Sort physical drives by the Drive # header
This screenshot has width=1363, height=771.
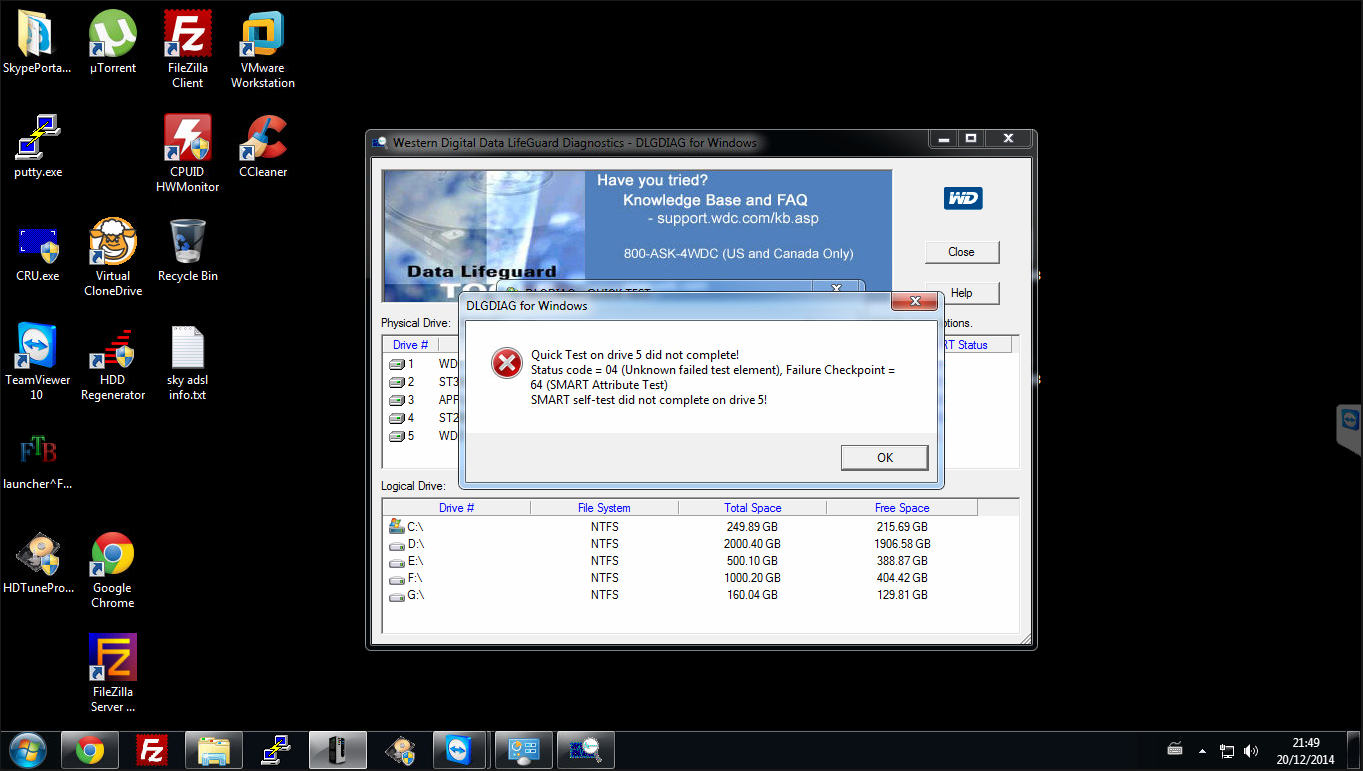point(411,345)
